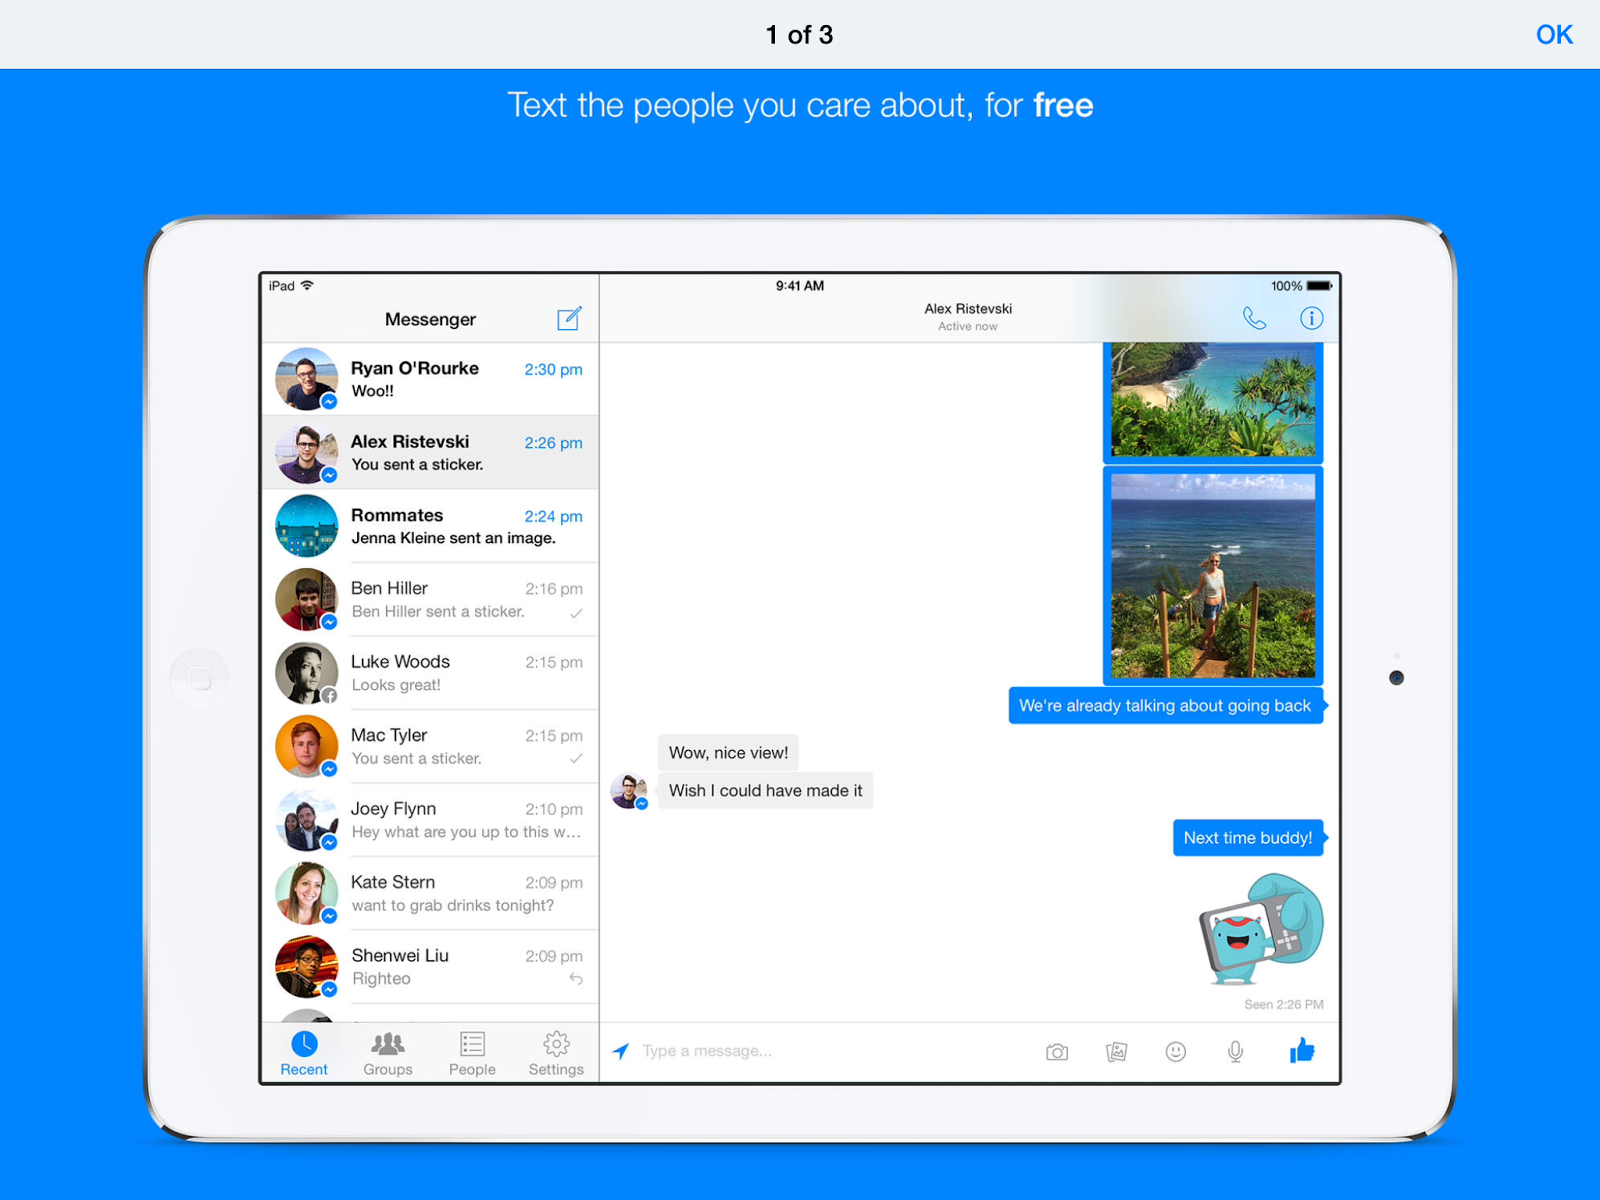Open the Settings tab
Screen dimensions: 1600x1200
click(556, 1054)
